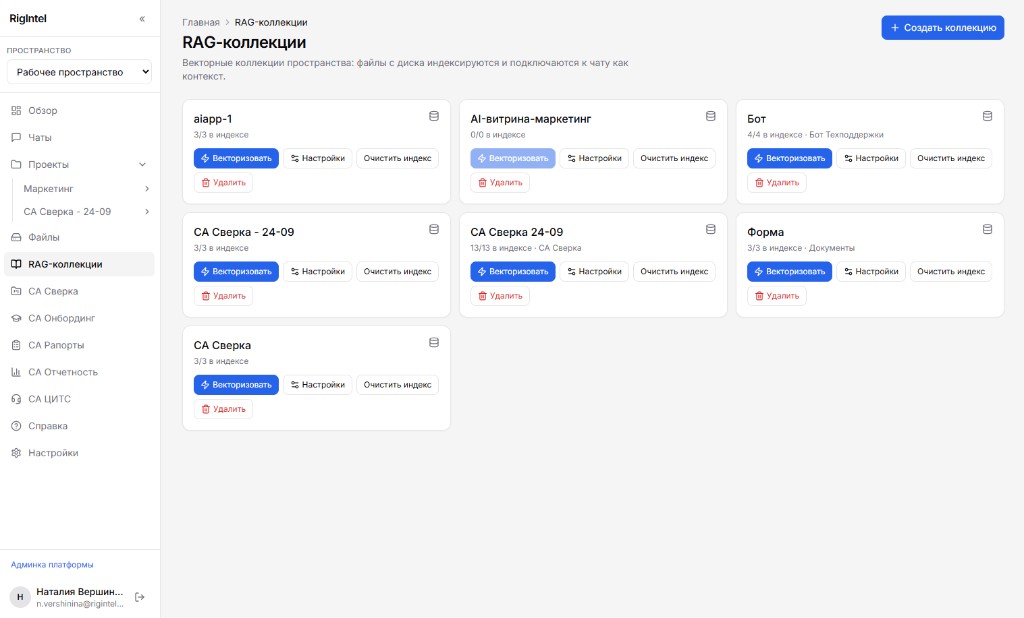Go to Чаты in the sidebar
The height and width of the screenshot is (618, 1024).
(x=79, y=138)
